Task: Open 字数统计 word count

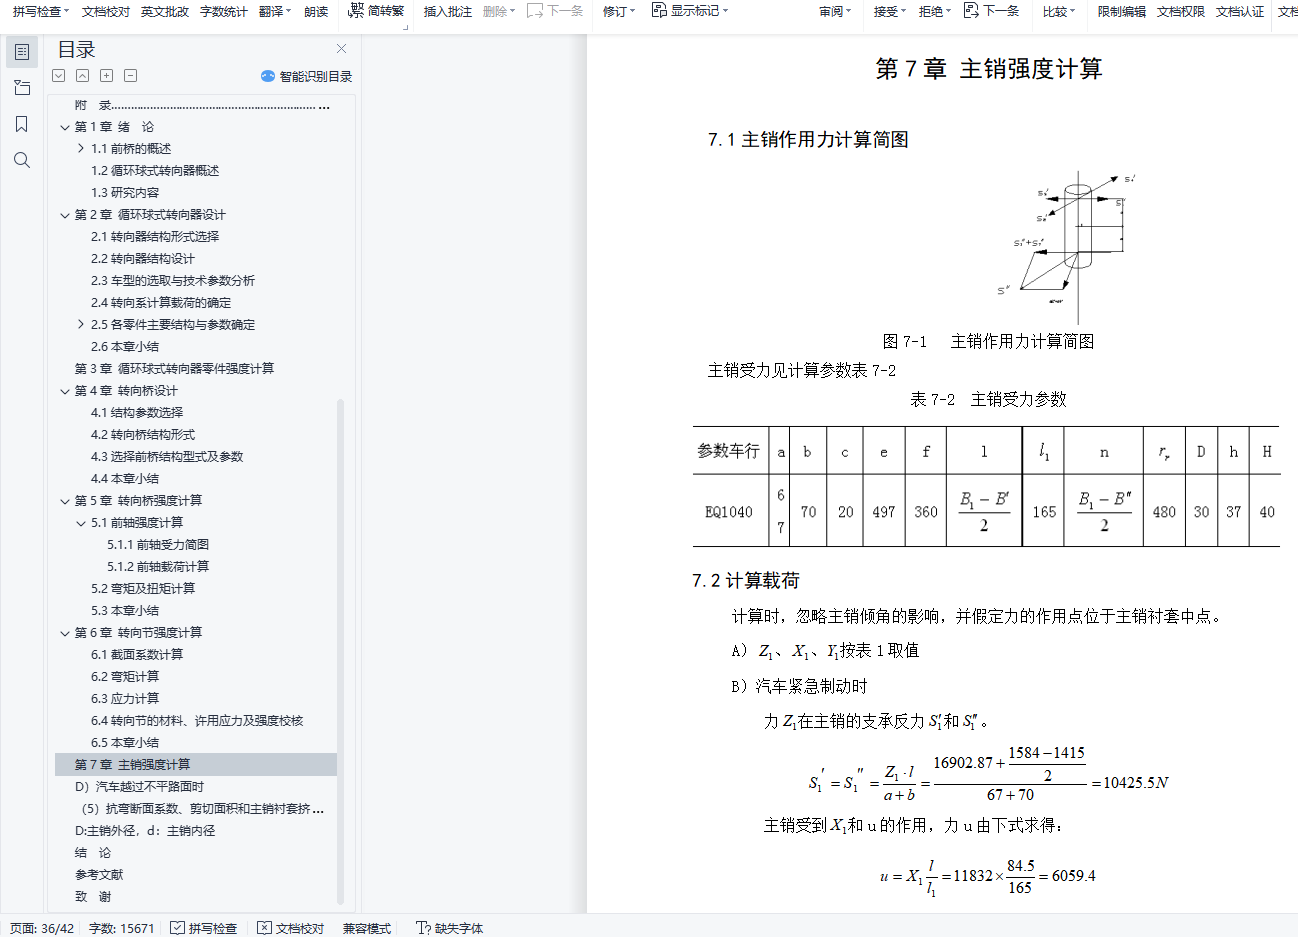Action: pos(224,11)
